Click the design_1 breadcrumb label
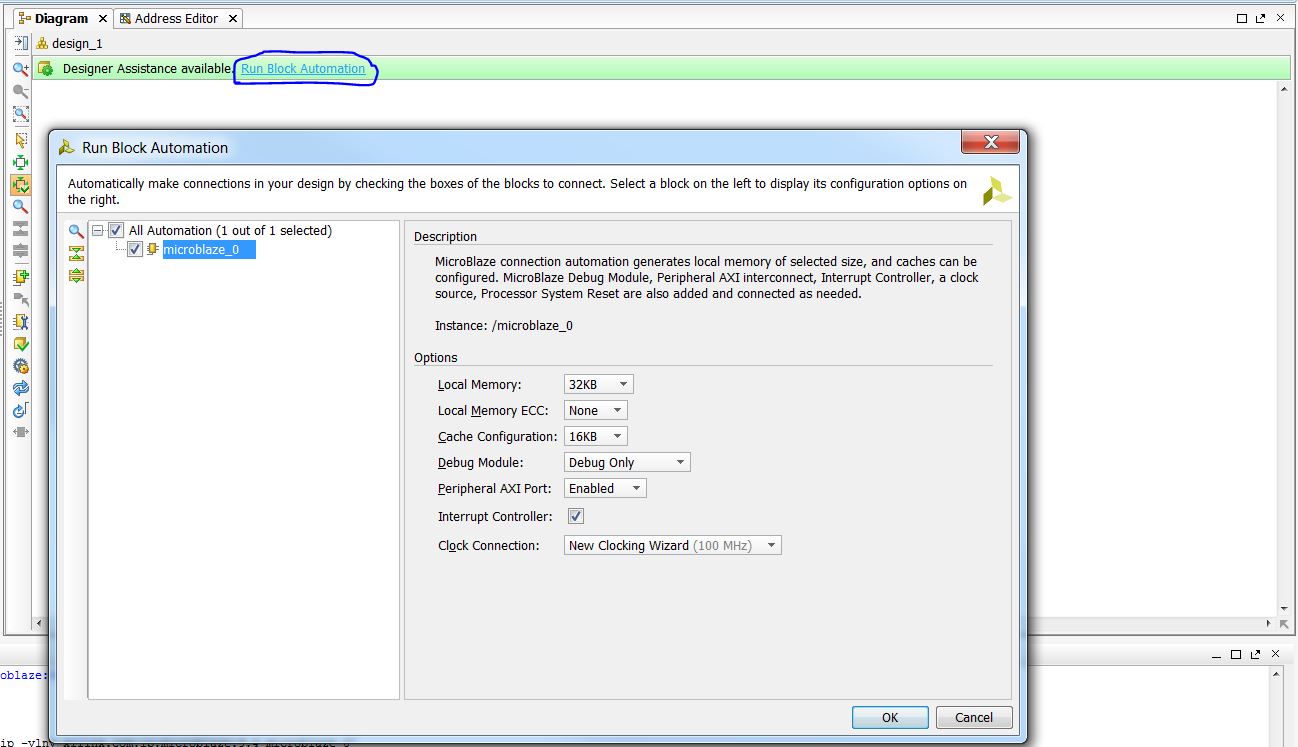 coord(77,43)
